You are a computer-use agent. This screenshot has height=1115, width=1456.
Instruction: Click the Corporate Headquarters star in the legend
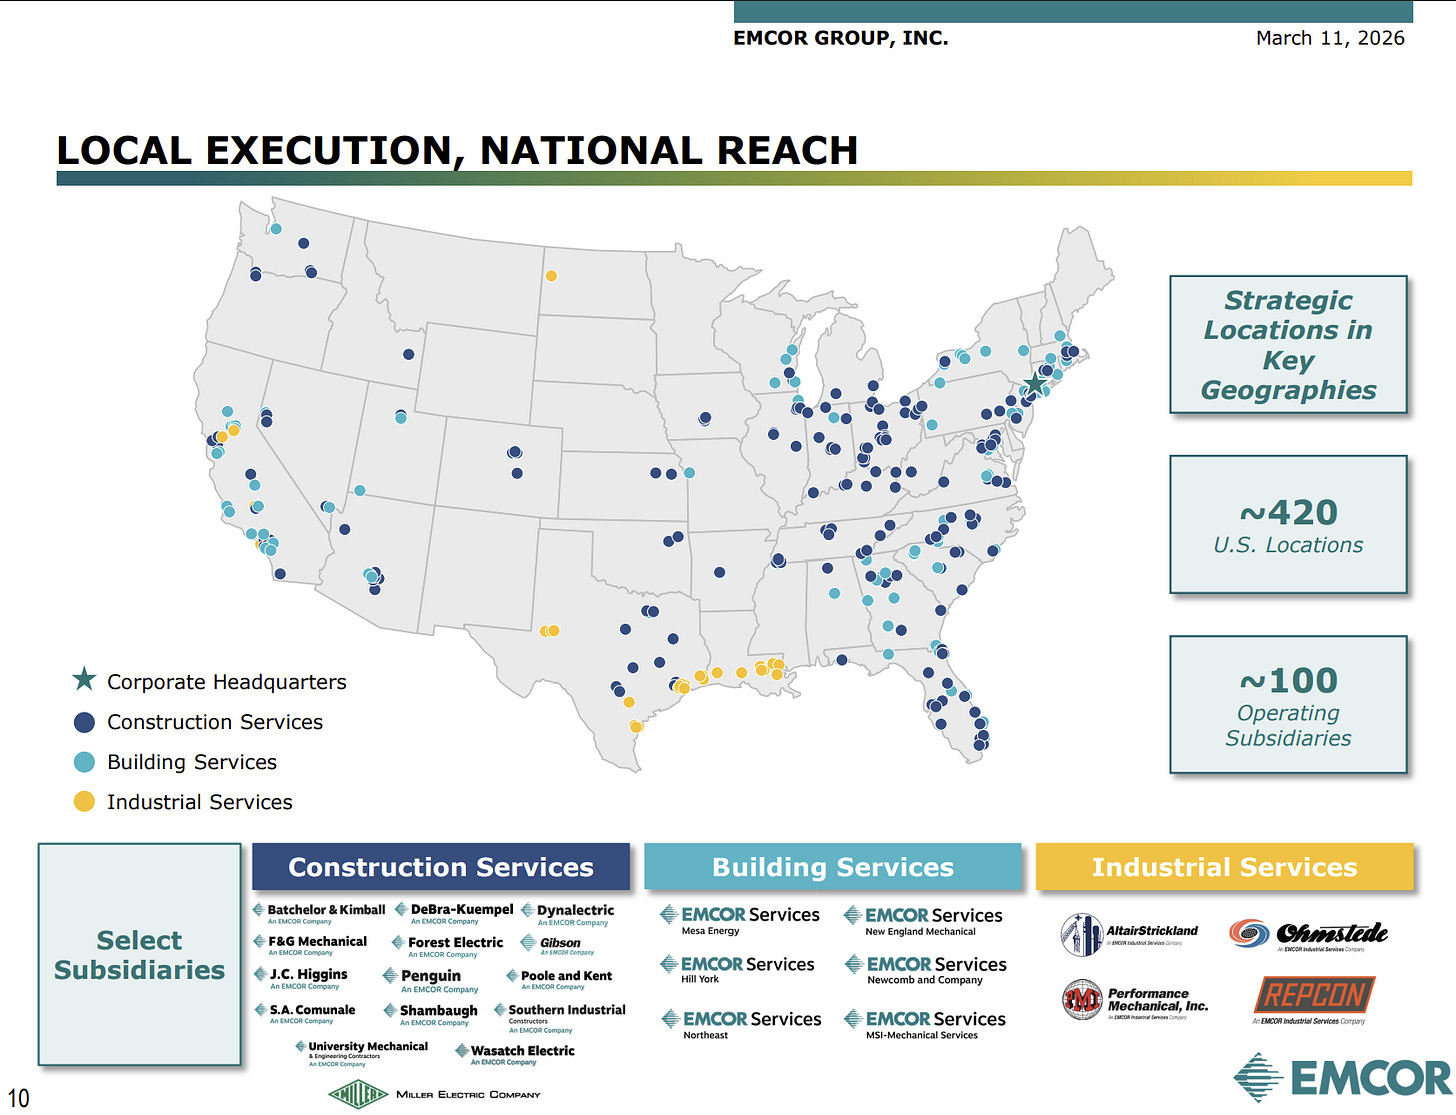[84, 680]
